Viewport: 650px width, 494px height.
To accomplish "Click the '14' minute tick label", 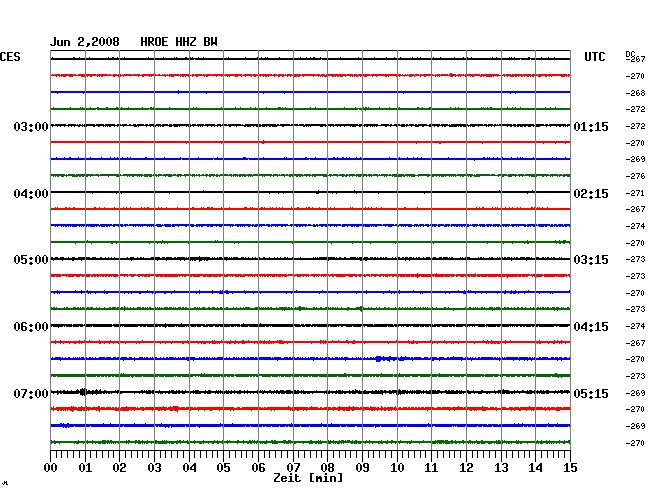I will click(x=535, y=468).
